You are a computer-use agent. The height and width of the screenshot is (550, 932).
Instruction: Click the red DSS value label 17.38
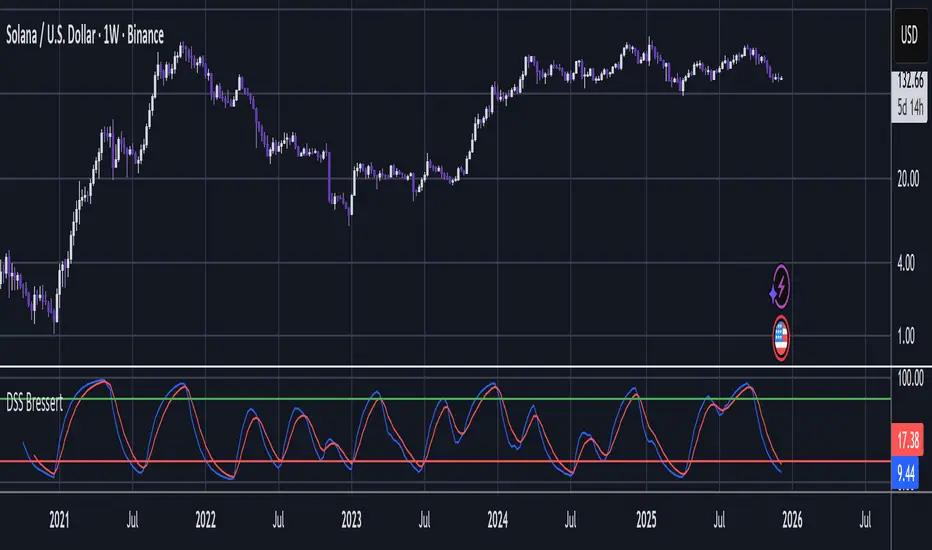click(x=908, y=440)
